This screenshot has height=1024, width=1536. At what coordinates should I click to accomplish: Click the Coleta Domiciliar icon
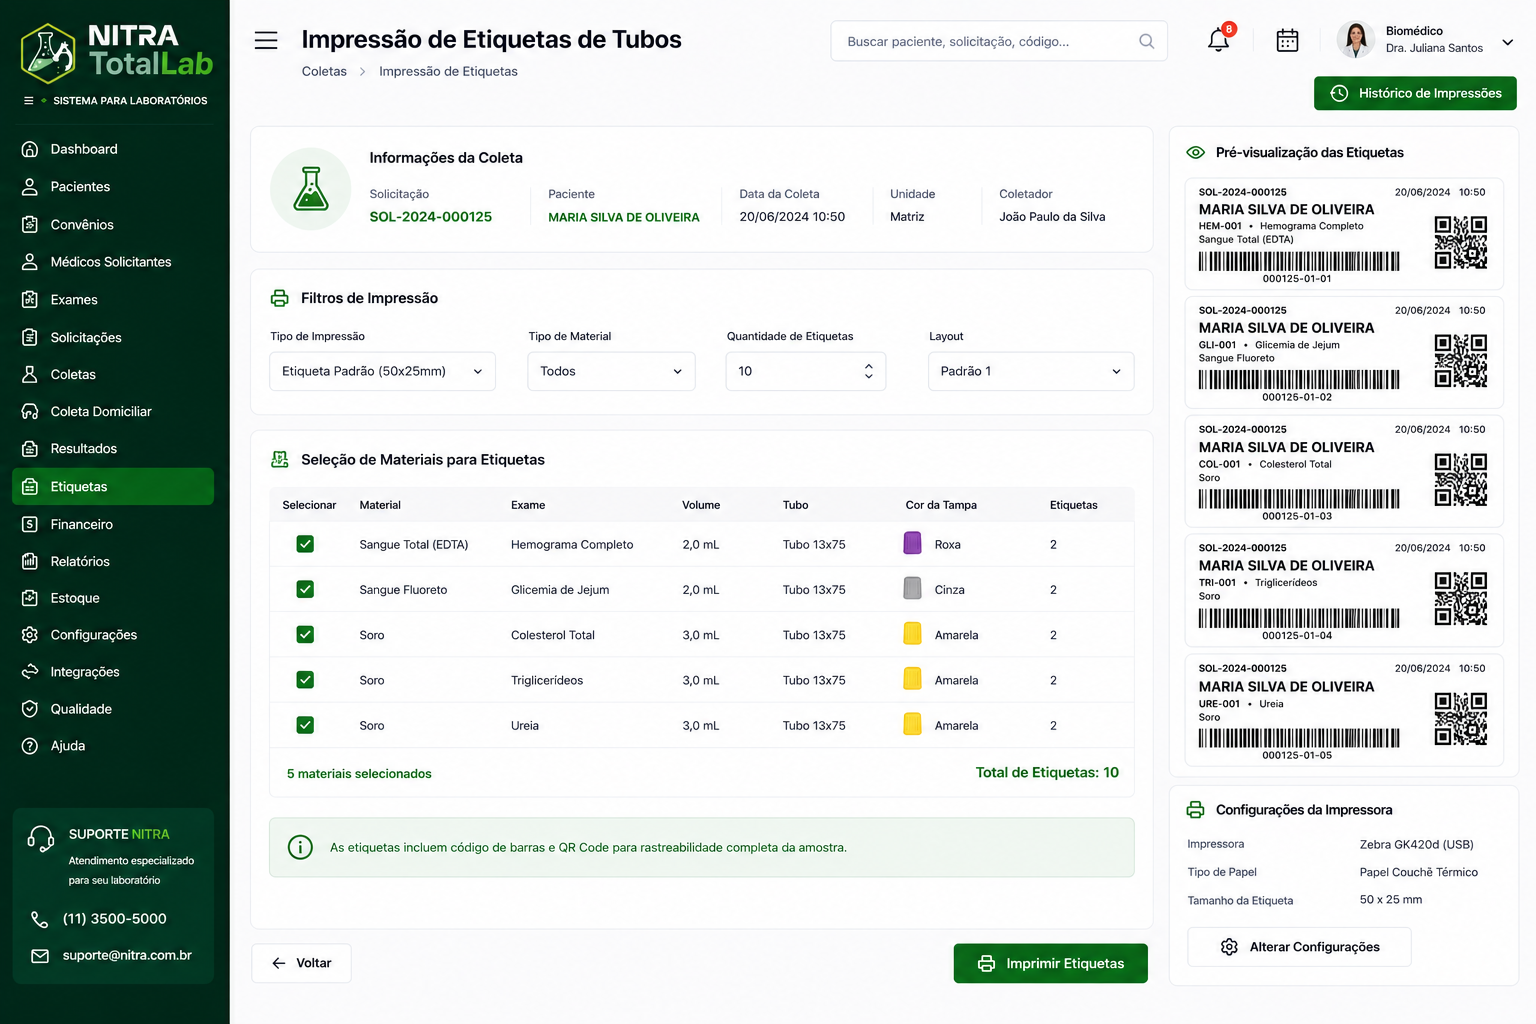pyautogui.click(x=30, y=411)
